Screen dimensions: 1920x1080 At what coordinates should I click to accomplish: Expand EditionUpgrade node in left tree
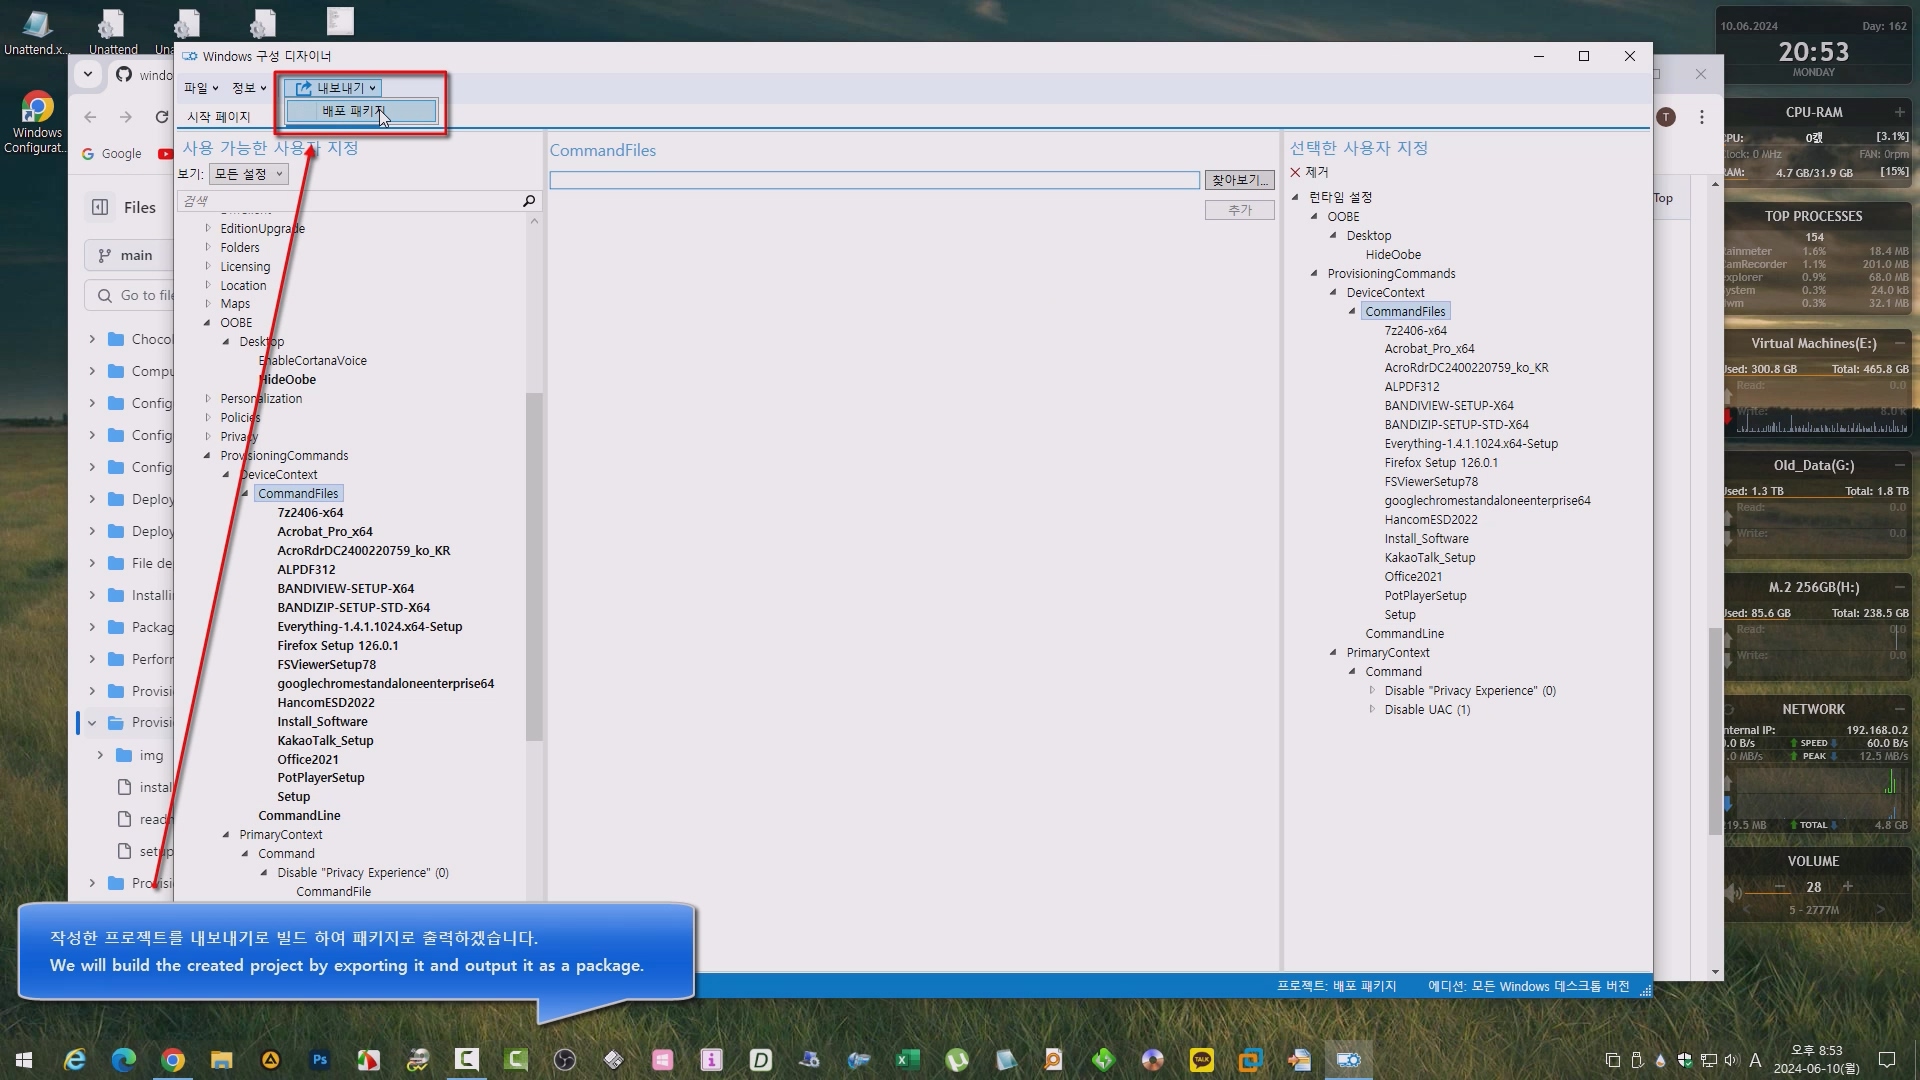(208, 228)
